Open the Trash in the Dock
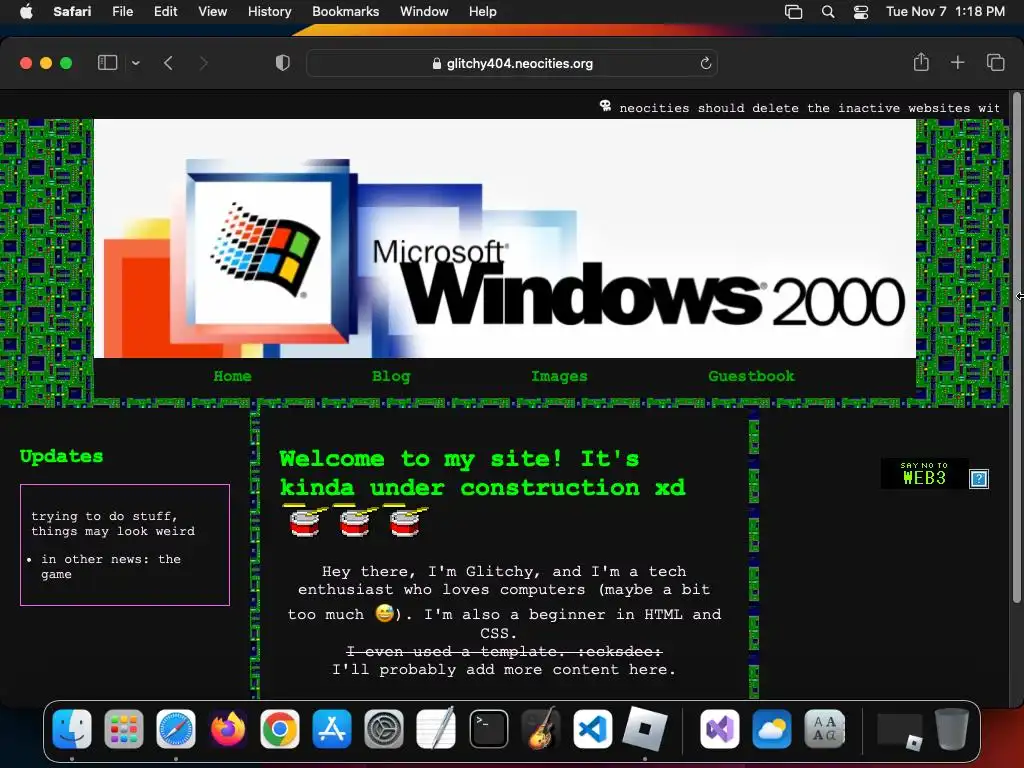1024x768 pixels. click(x=951, y=729)
